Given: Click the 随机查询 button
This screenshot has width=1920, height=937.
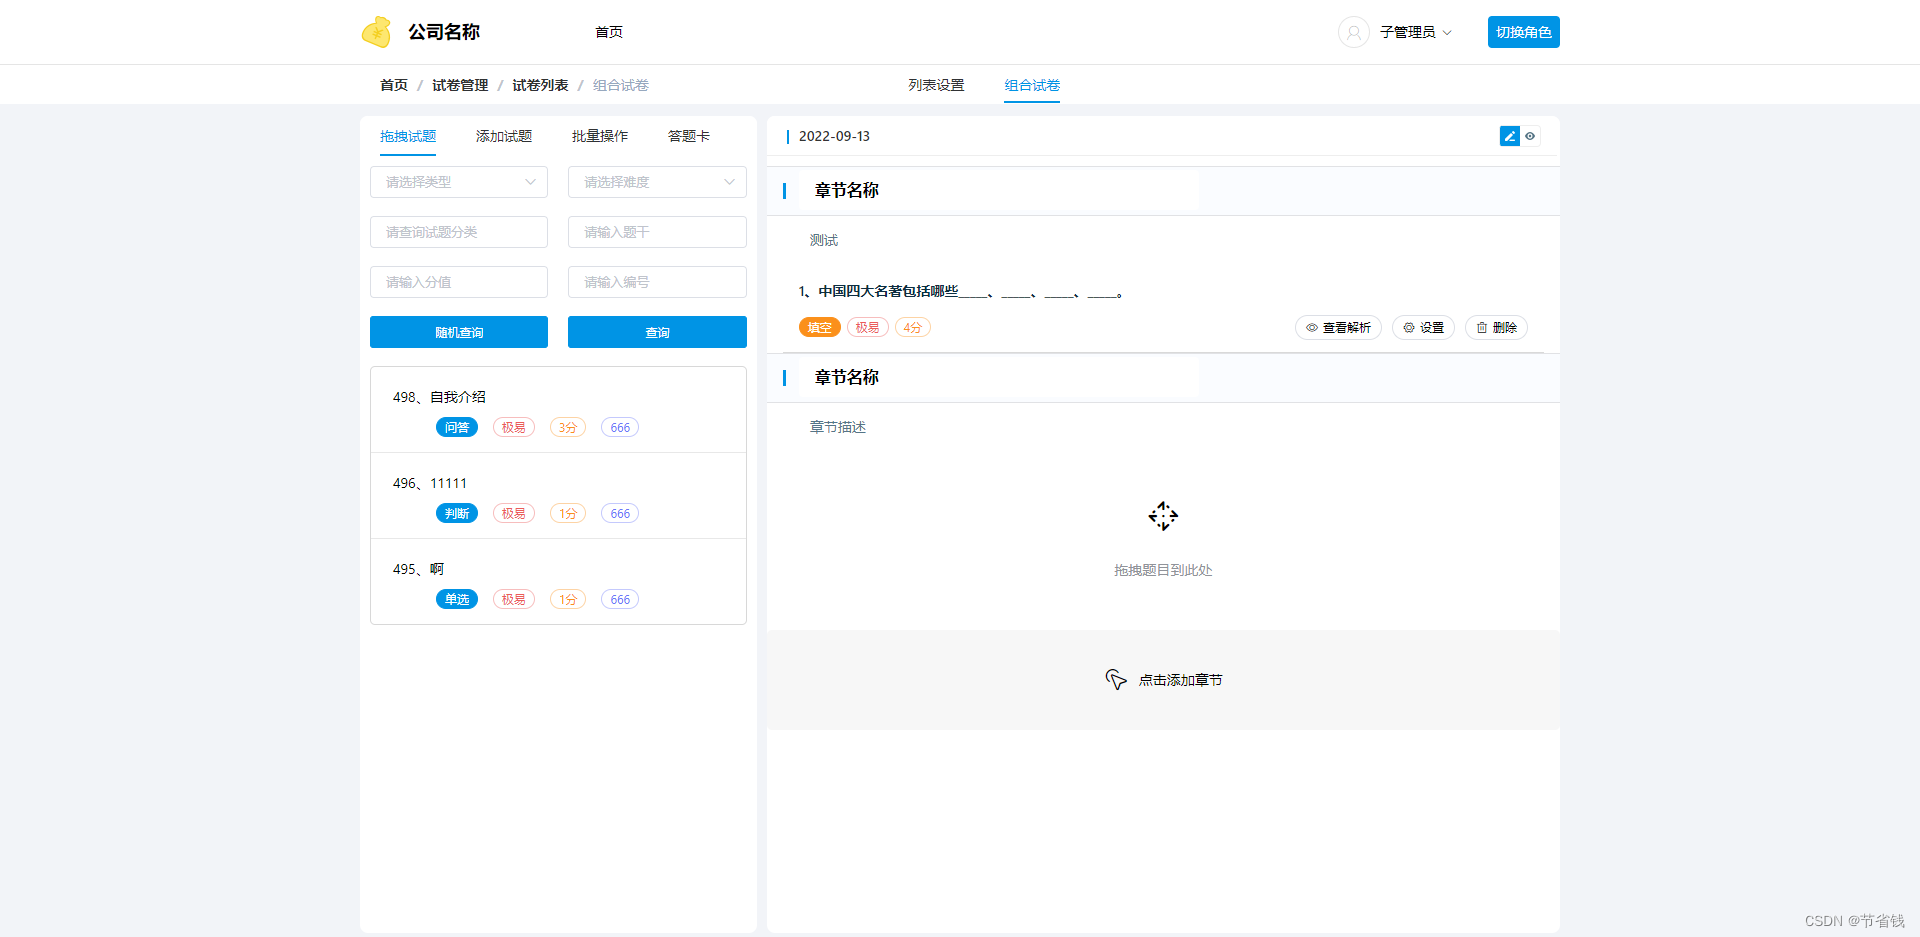Looking at the screenshot, I should pos(459,332).
